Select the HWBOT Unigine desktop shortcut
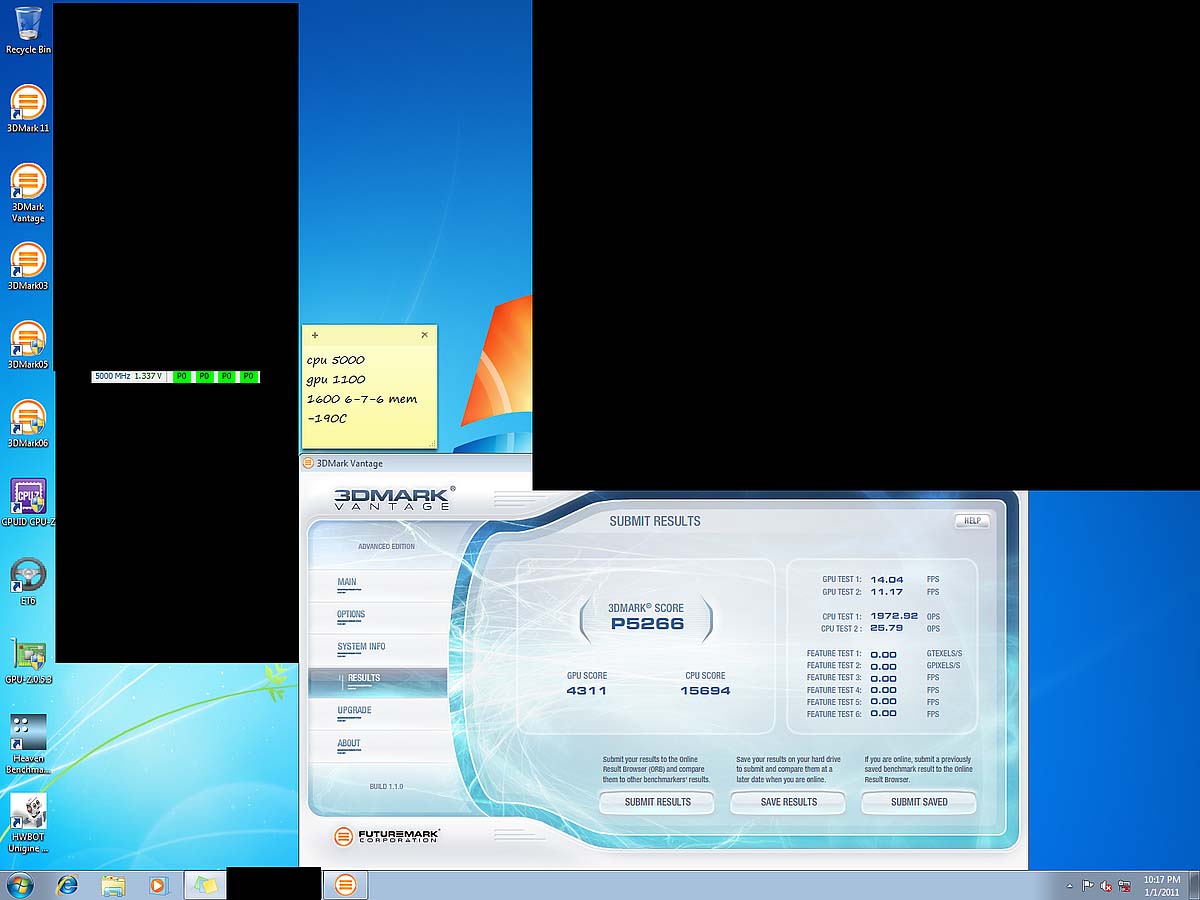This screenshot has height=900, width=1200. (28, 824)
